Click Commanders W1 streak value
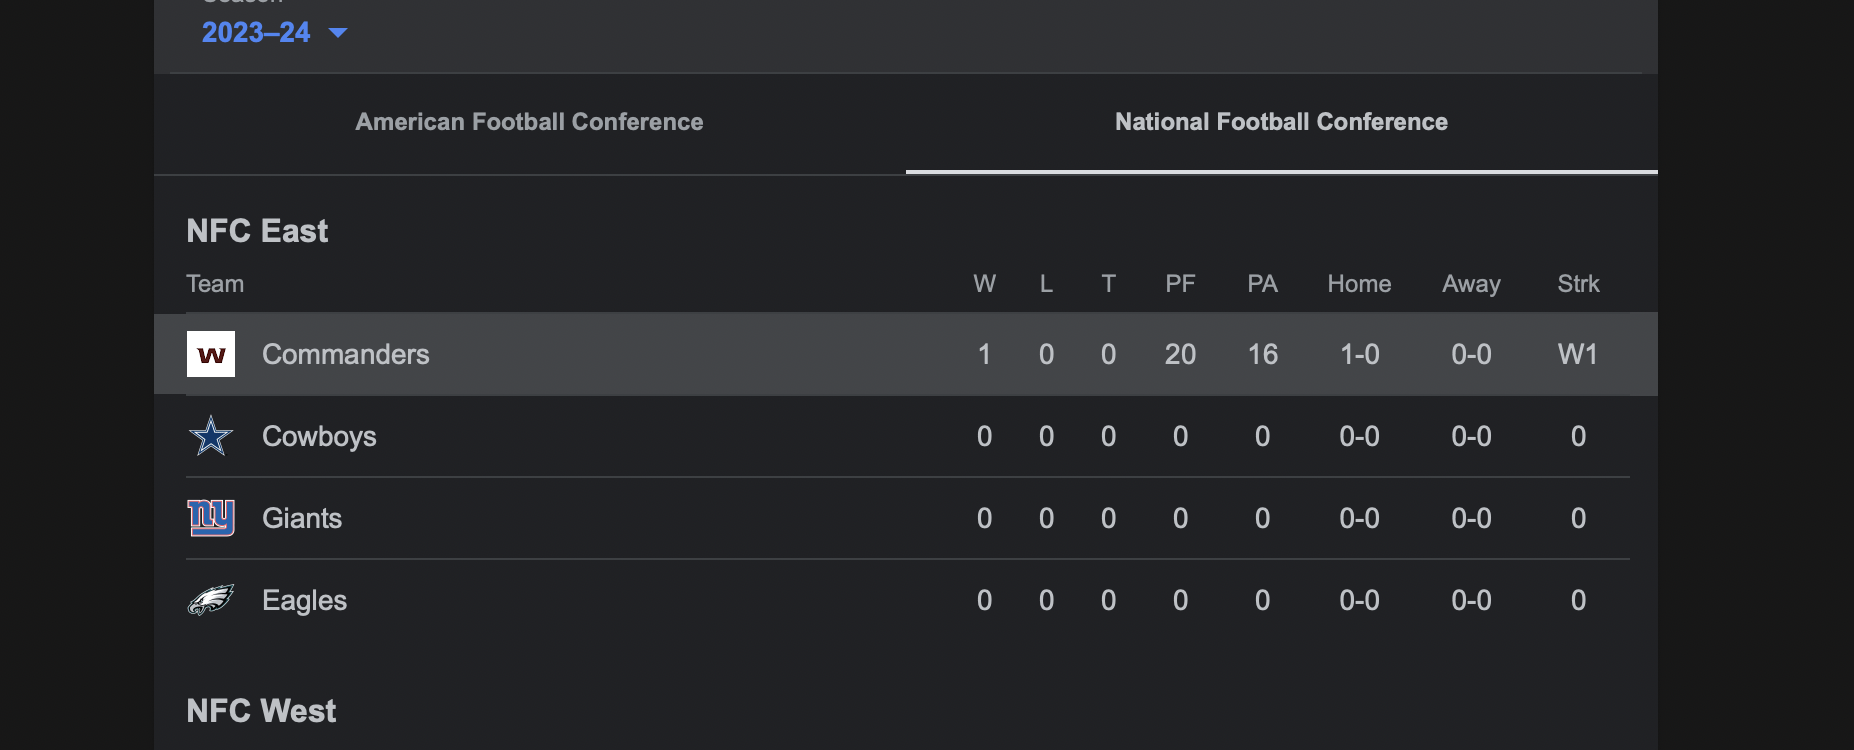The height and width of the screenshot is (750, 1854). [1578, 354]
